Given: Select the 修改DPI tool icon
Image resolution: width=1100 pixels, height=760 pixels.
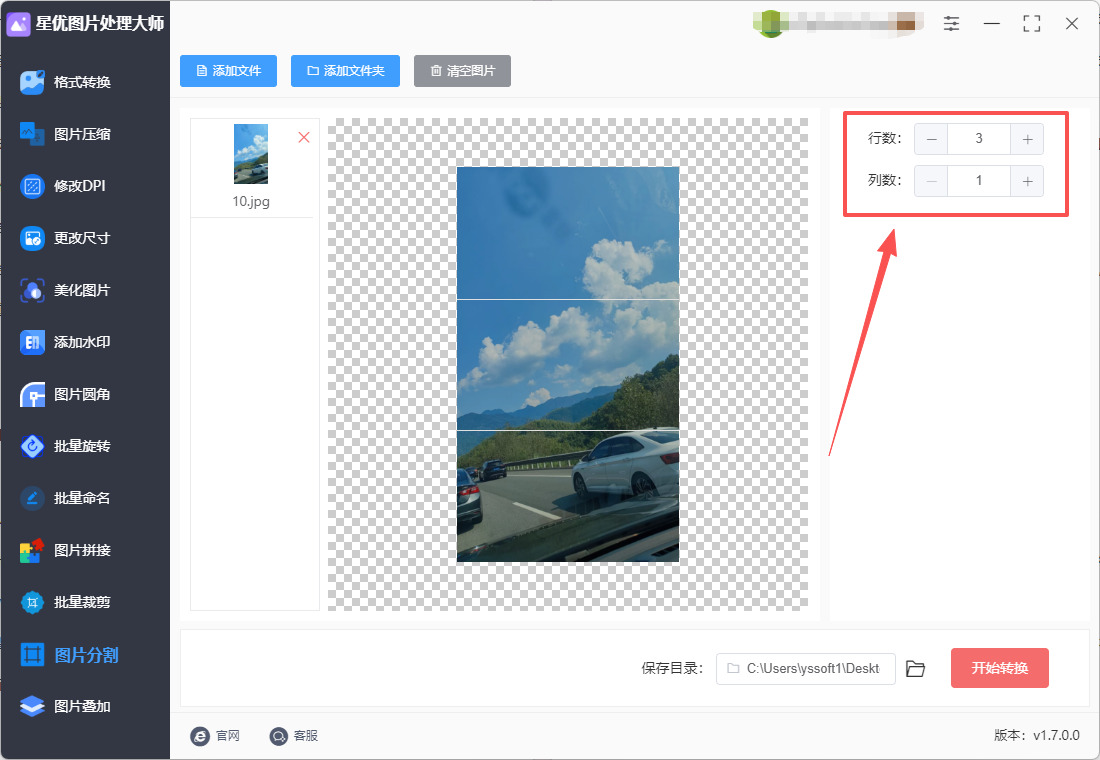Looking at the screenshot, I should pyautogui.click(x=32, y=186).
